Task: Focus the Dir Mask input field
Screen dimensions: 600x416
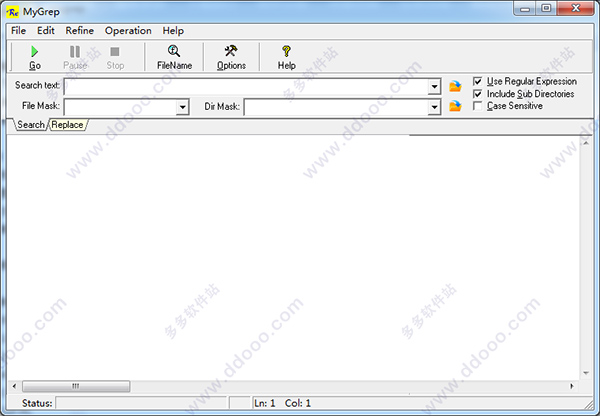Action: (336, 107)
